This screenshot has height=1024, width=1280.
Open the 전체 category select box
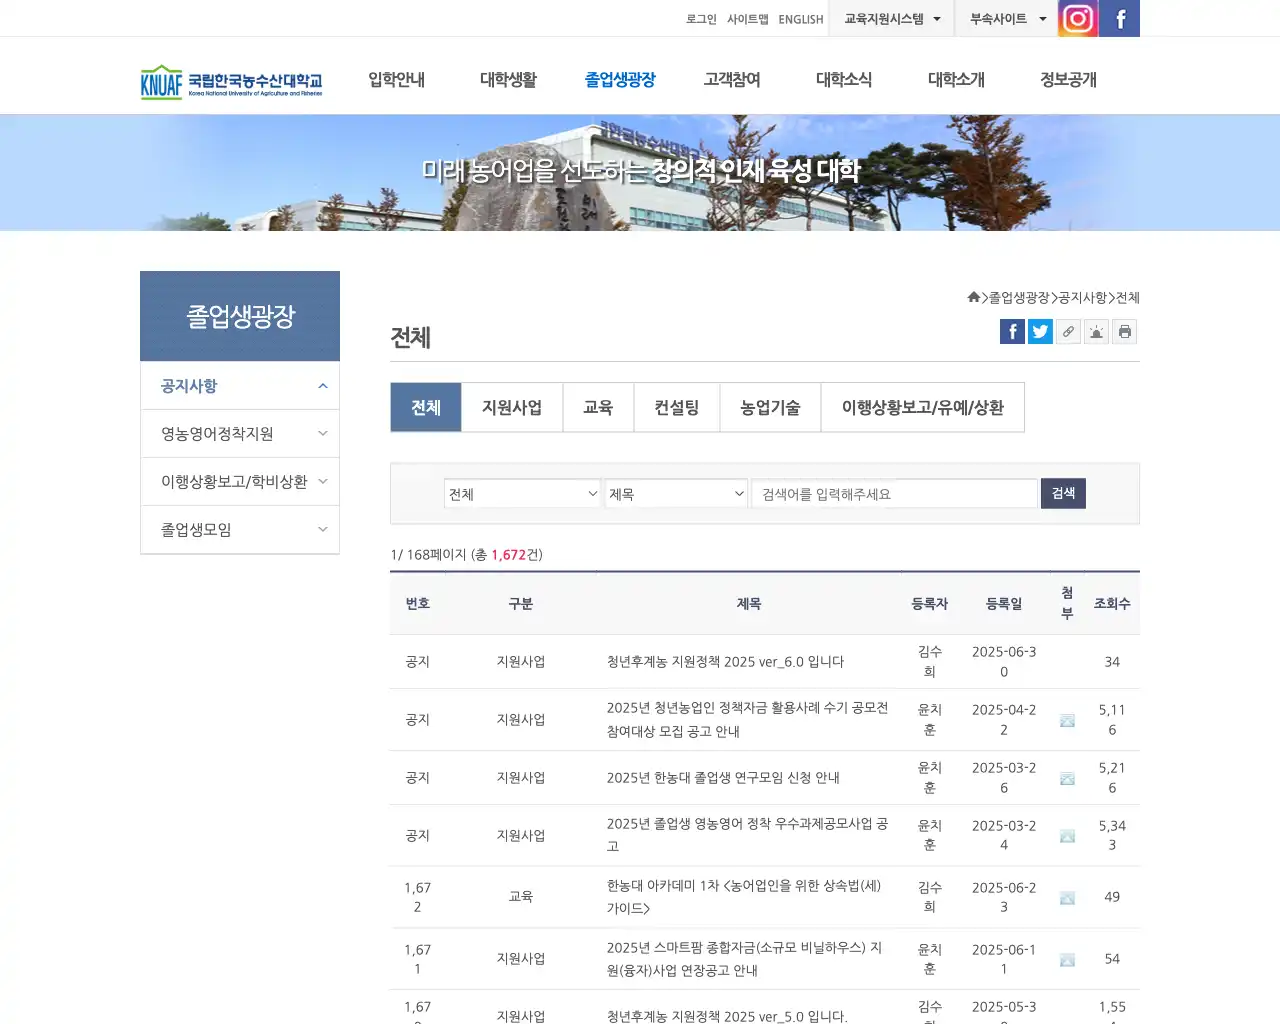coord(522,494)
